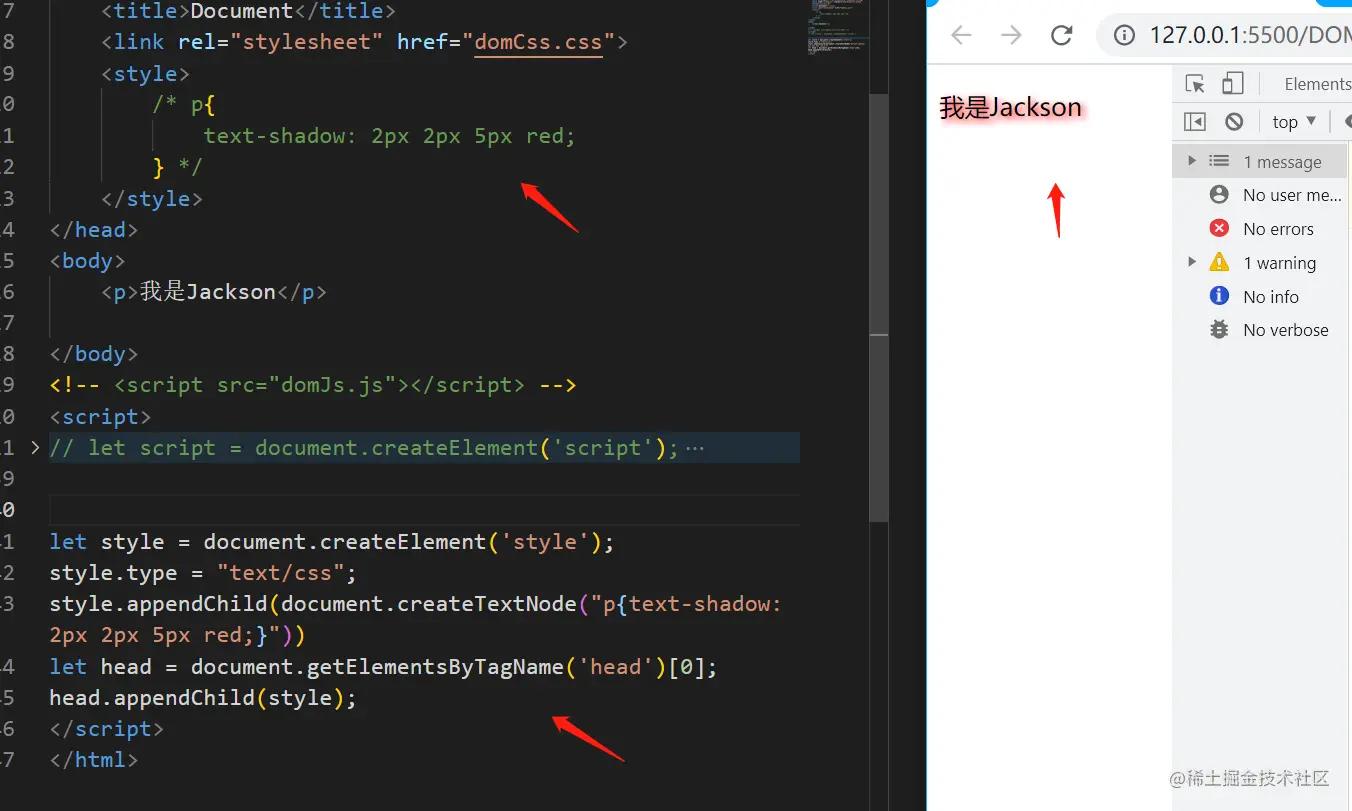
Task: Click the editor minimap preview
Action: pos(838,28)
